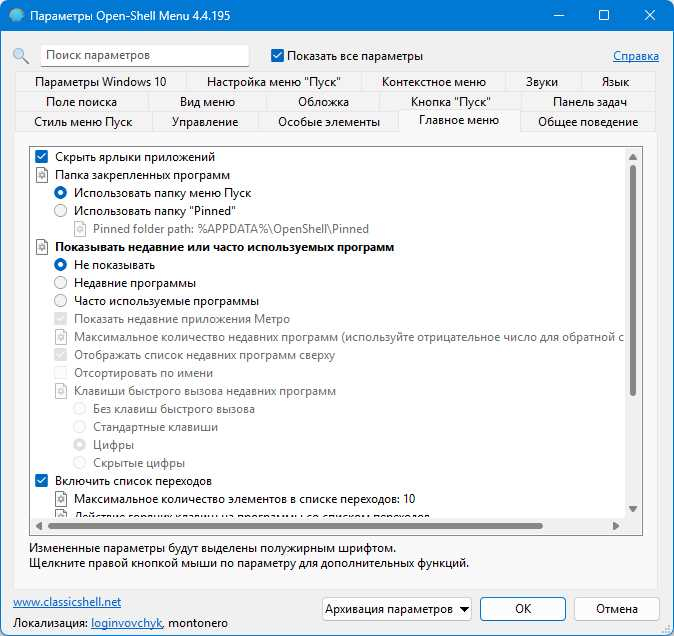Screen dimensions: 674x636
Task: Open "Стиль меню Пуск" tab
Action: tap(83, 122)
